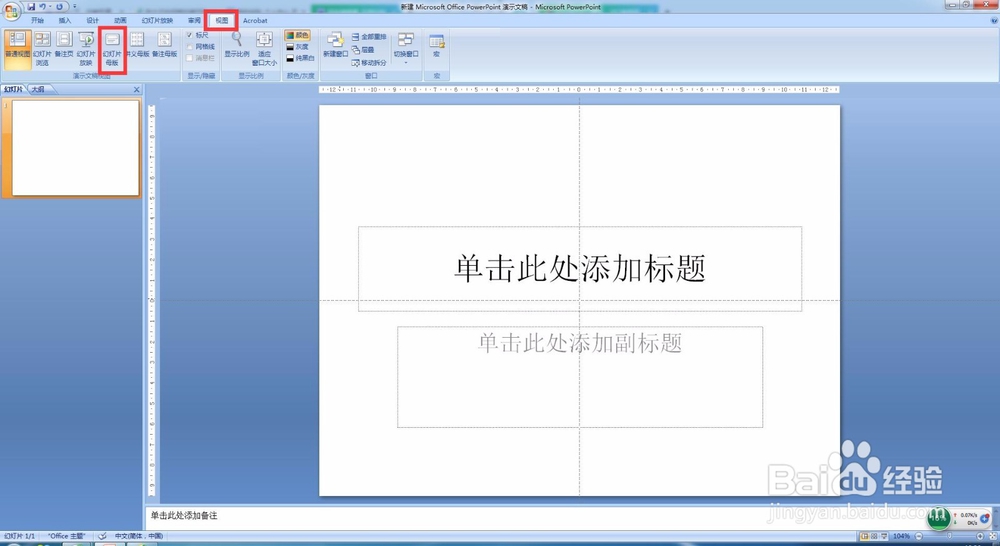Viewport: 1000px width, 546px height.
Task: Click 移动拆分 move split button
Action: coord(369,63)
